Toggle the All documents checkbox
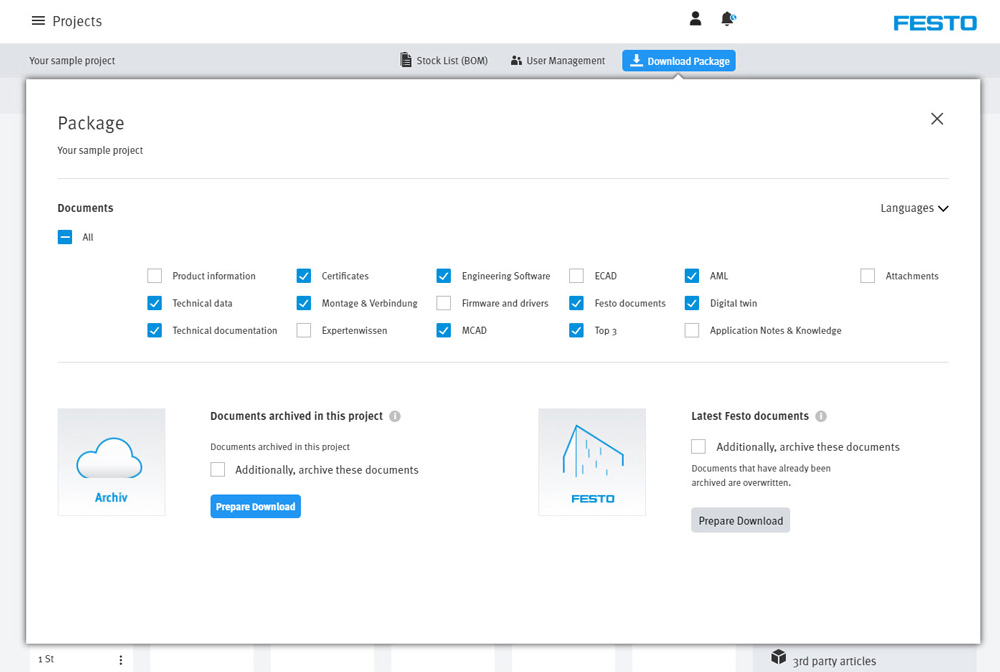 [x=65, y=238]
